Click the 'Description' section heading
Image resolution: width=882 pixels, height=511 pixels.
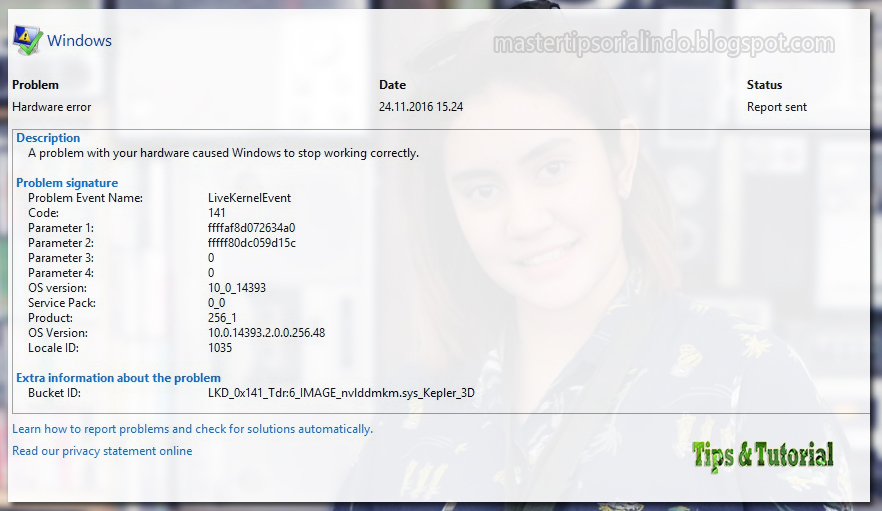pos(48,138)
